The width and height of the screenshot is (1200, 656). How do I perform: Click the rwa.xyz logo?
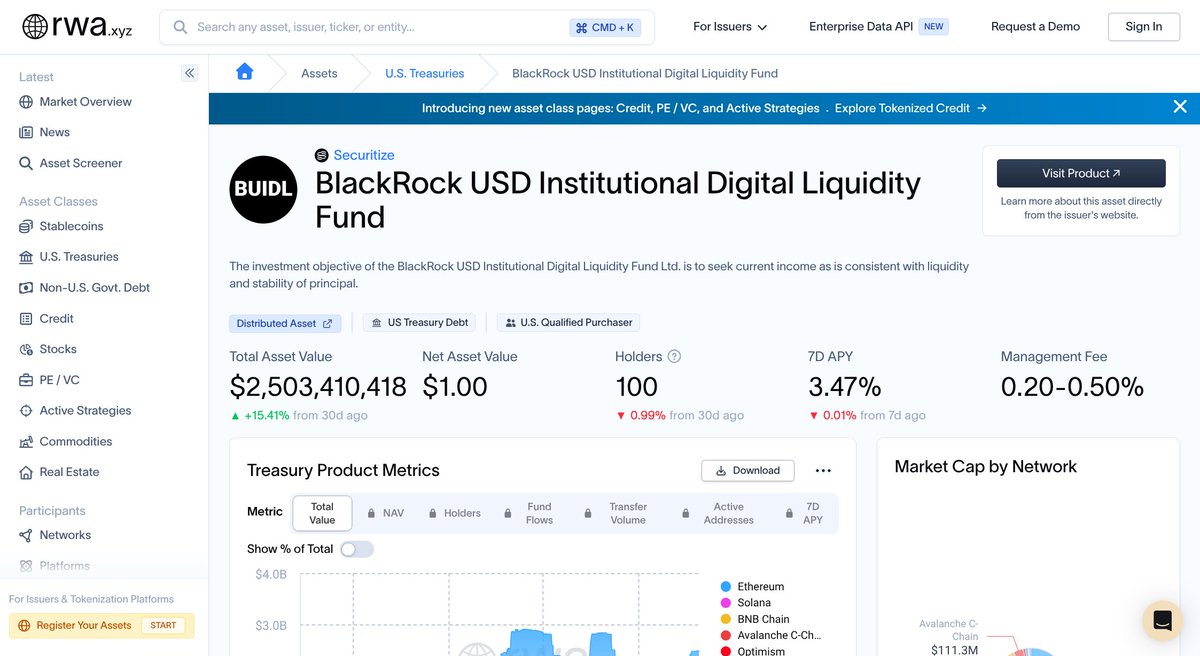(78, 27)
